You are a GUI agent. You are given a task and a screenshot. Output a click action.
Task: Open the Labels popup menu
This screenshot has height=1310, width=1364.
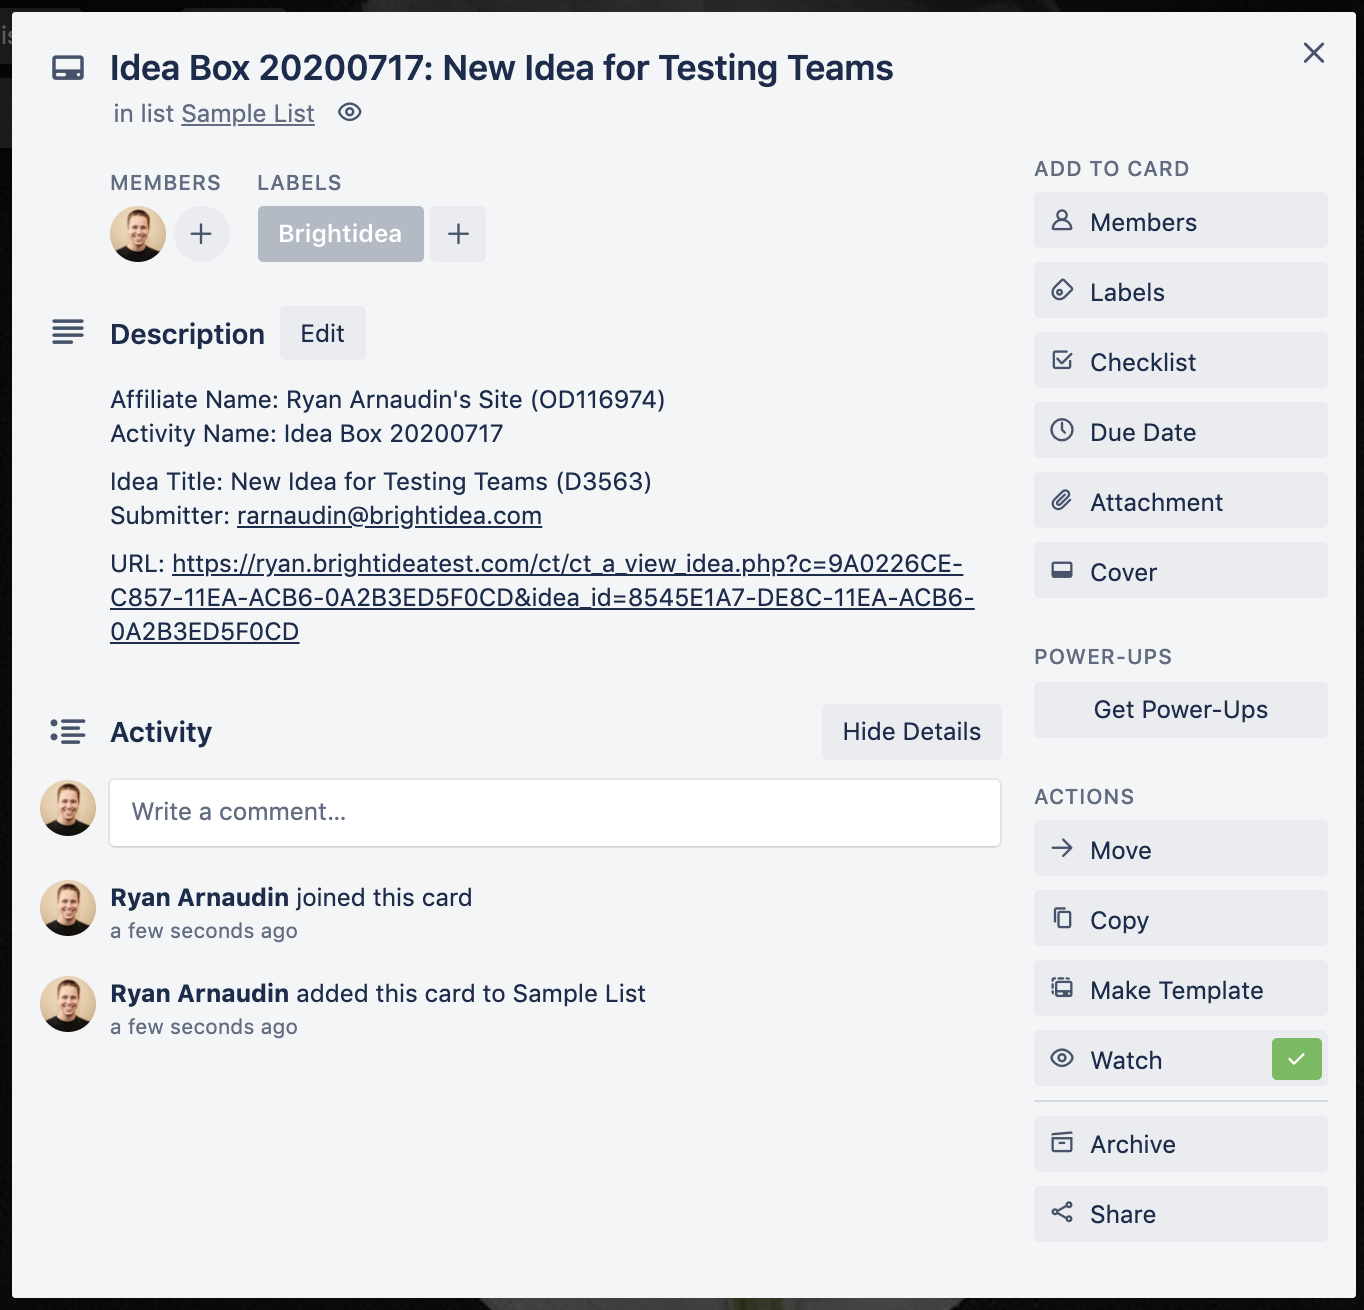(1181, 292)
